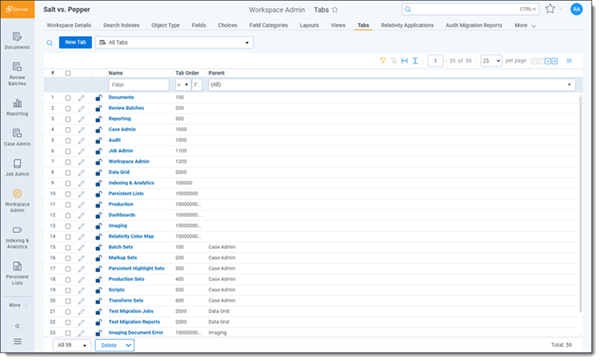Select the Data Grid row checkbox
600x361 pixels.
coord(68,173)
